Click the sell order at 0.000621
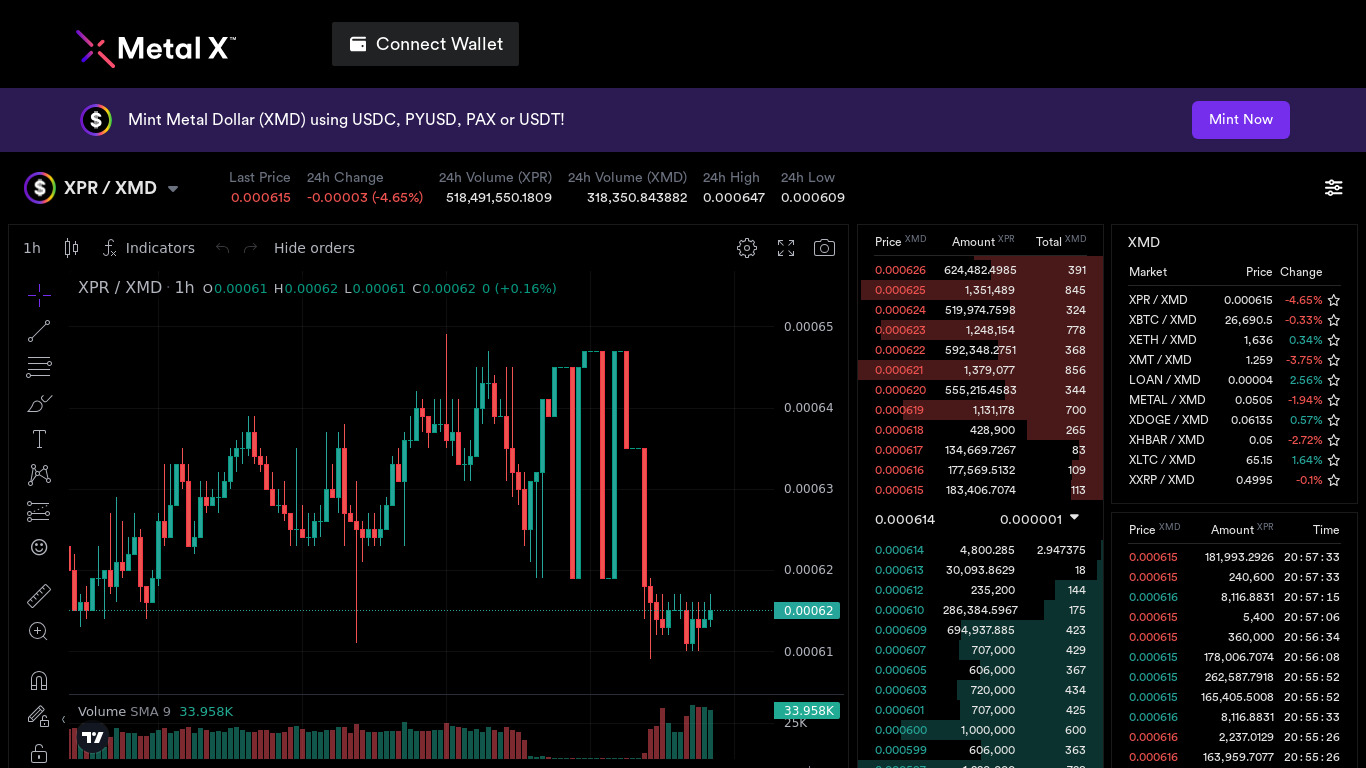 980,370
